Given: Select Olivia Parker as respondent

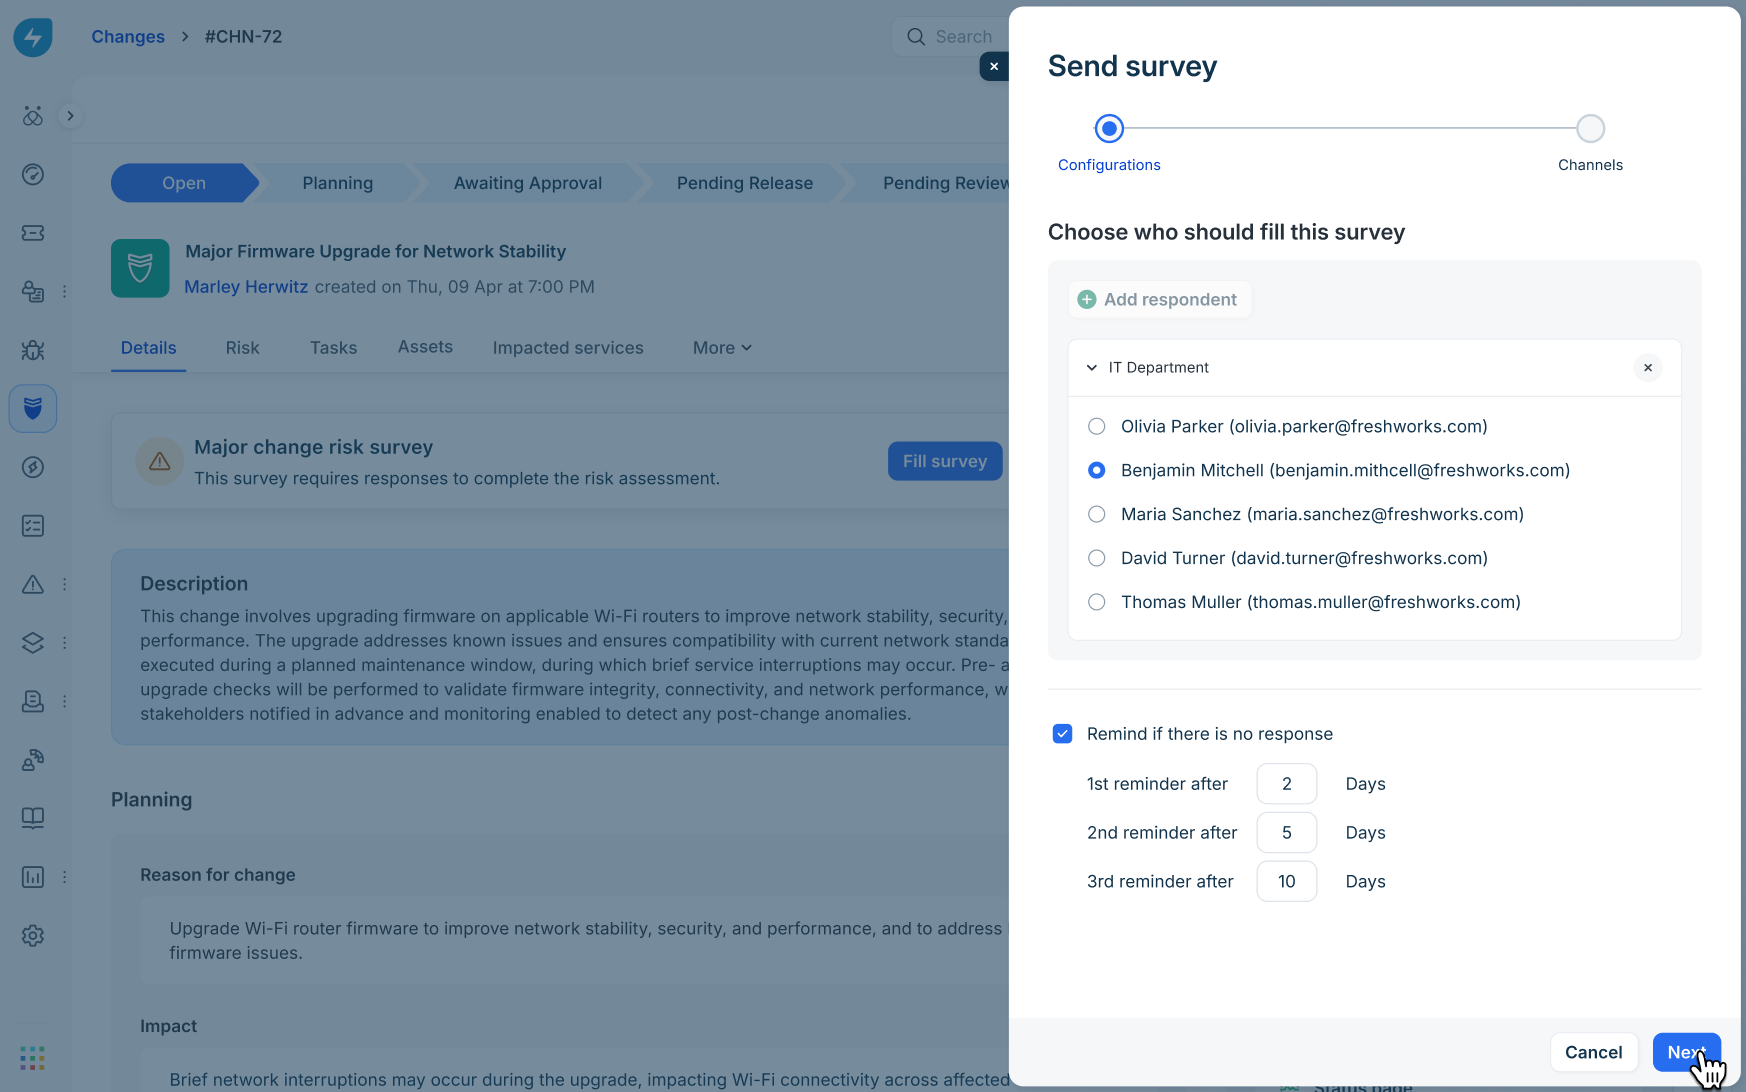Looking at the screenshot, I should click(x=1097, y=427).
